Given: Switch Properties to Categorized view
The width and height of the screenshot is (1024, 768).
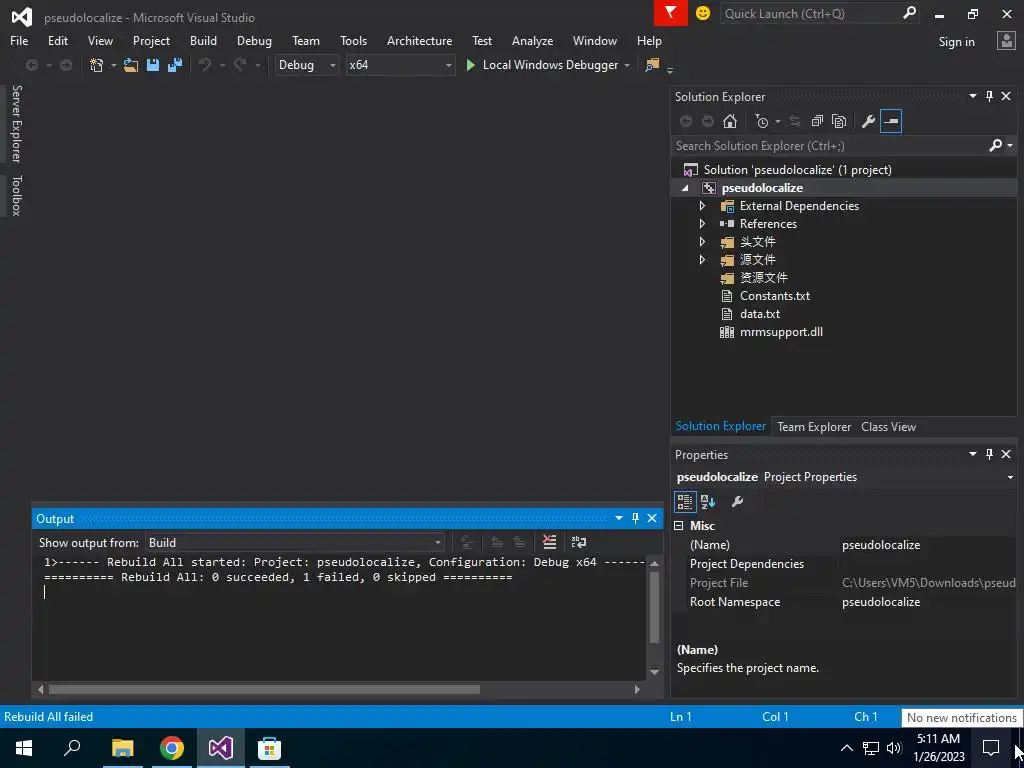Looking at the screenshot, I should pos(684,502).
